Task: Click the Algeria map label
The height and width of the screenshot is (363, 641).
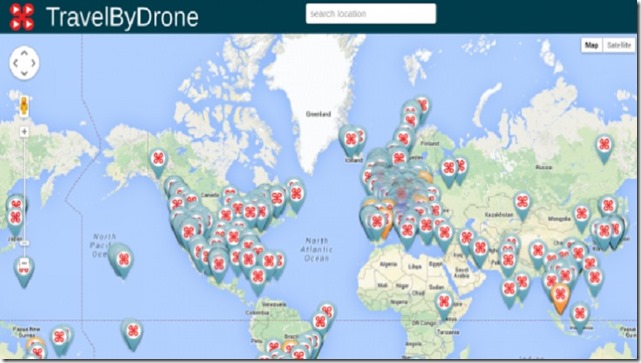Action: point(388,264)
